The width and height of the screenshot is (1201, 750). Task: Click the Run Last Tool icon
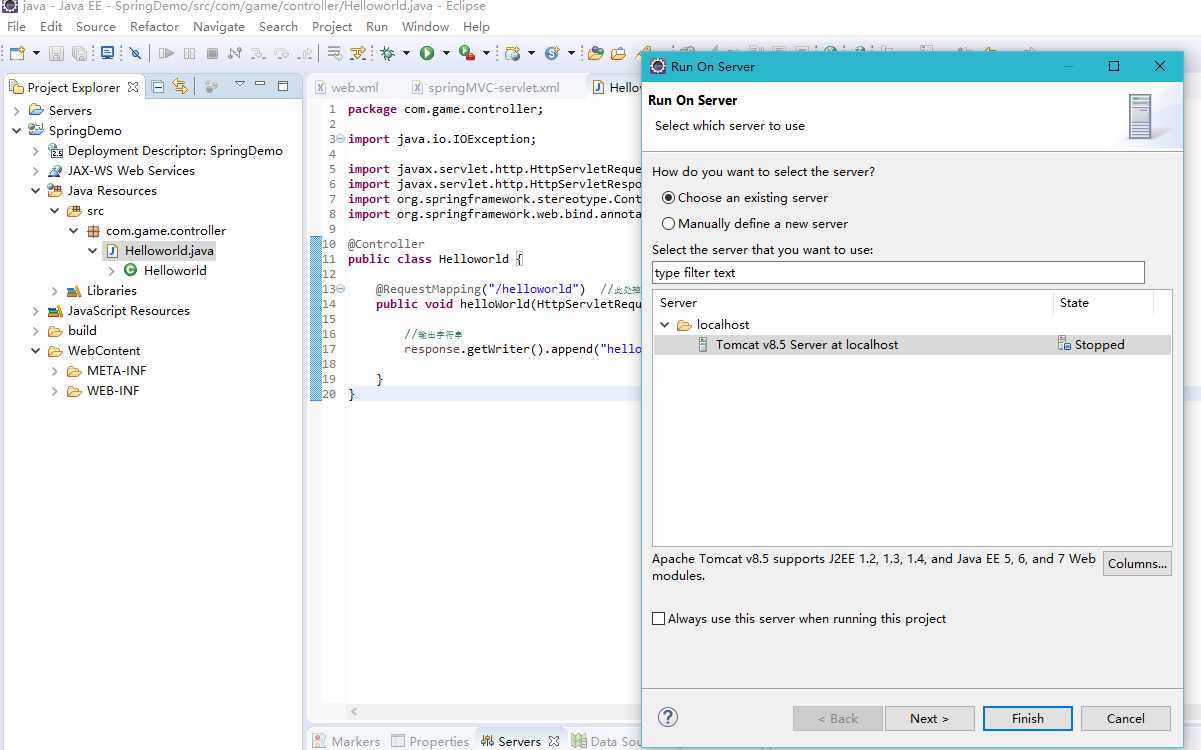click(466, 53)
